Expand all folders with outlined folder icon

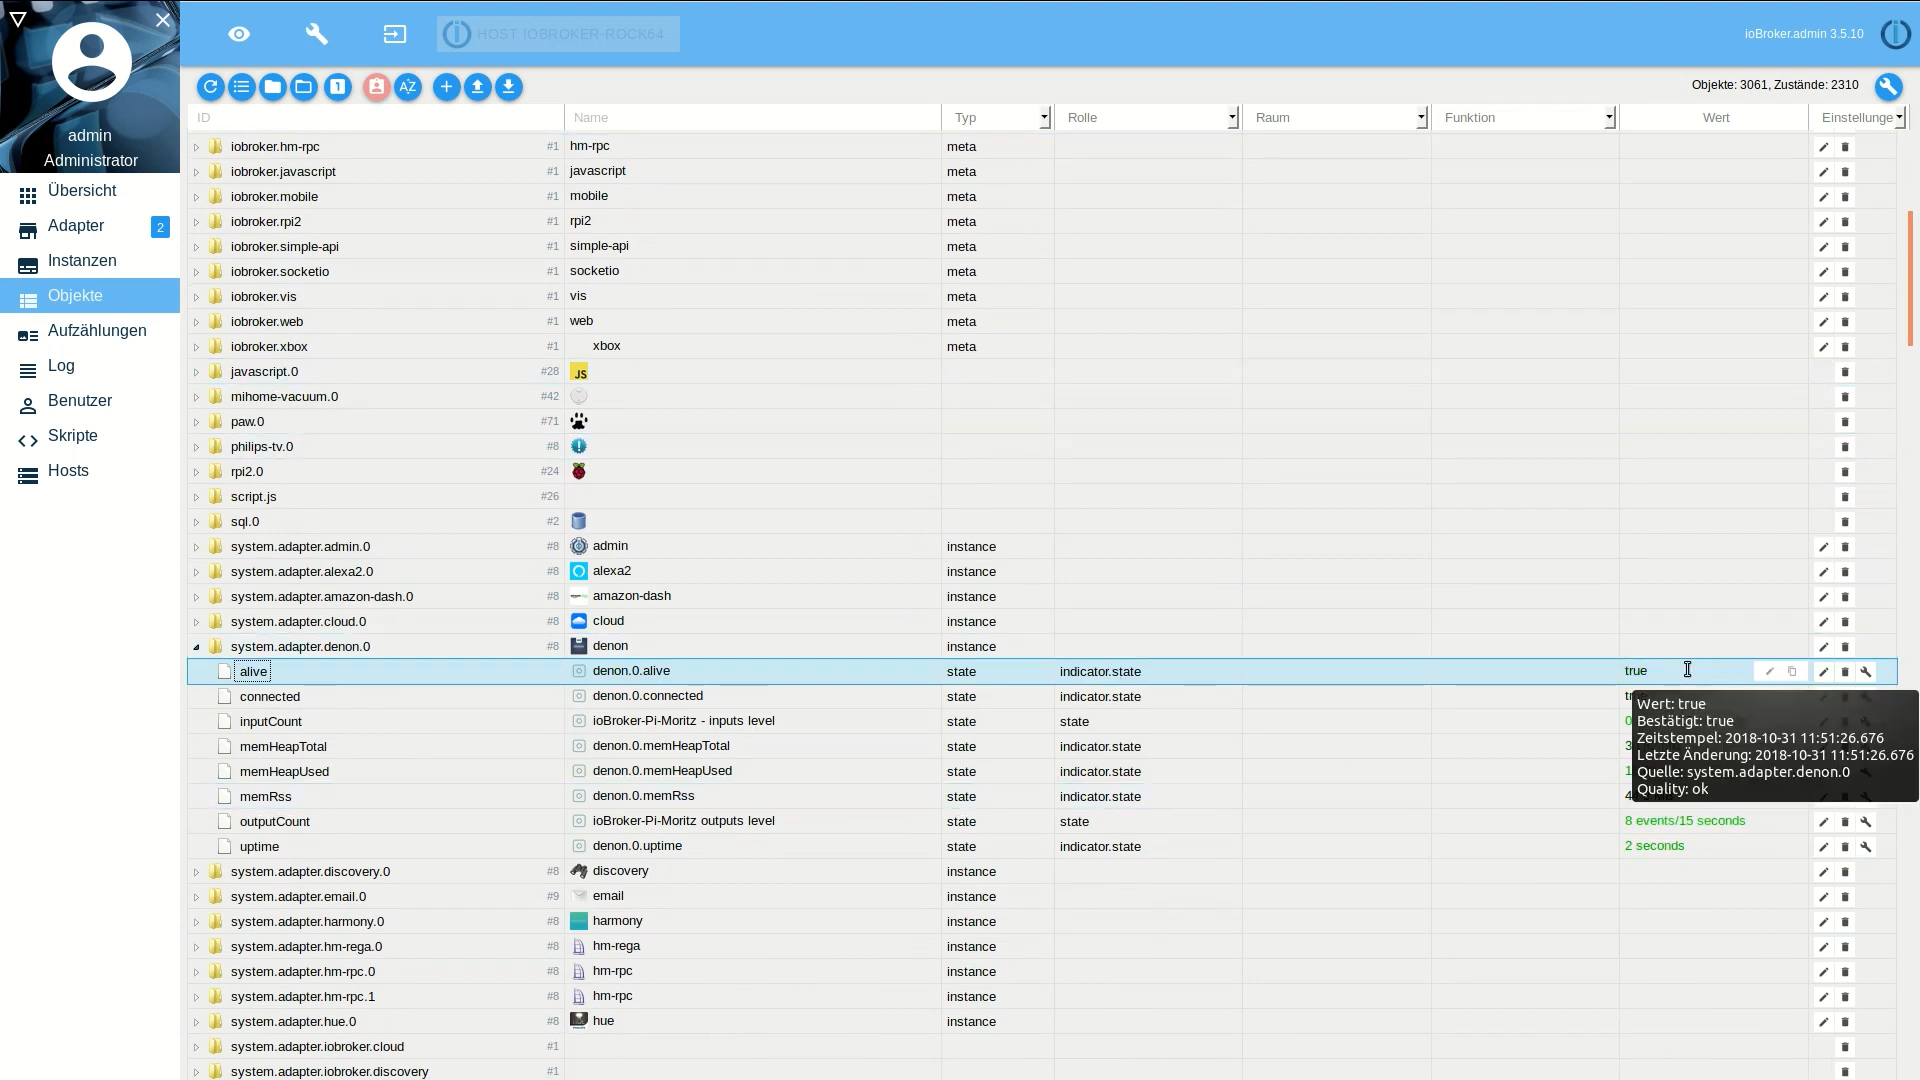click(304, 87)
